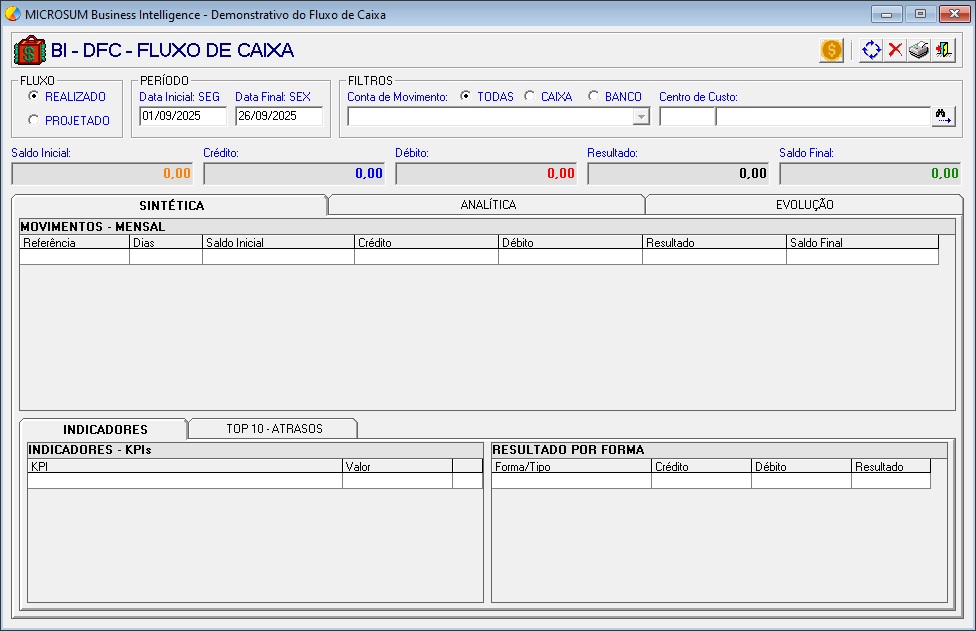Viewport: 976px width, 631px height.
Task: Restore the MICROSUM window size
Action: (x=920, y=14)
